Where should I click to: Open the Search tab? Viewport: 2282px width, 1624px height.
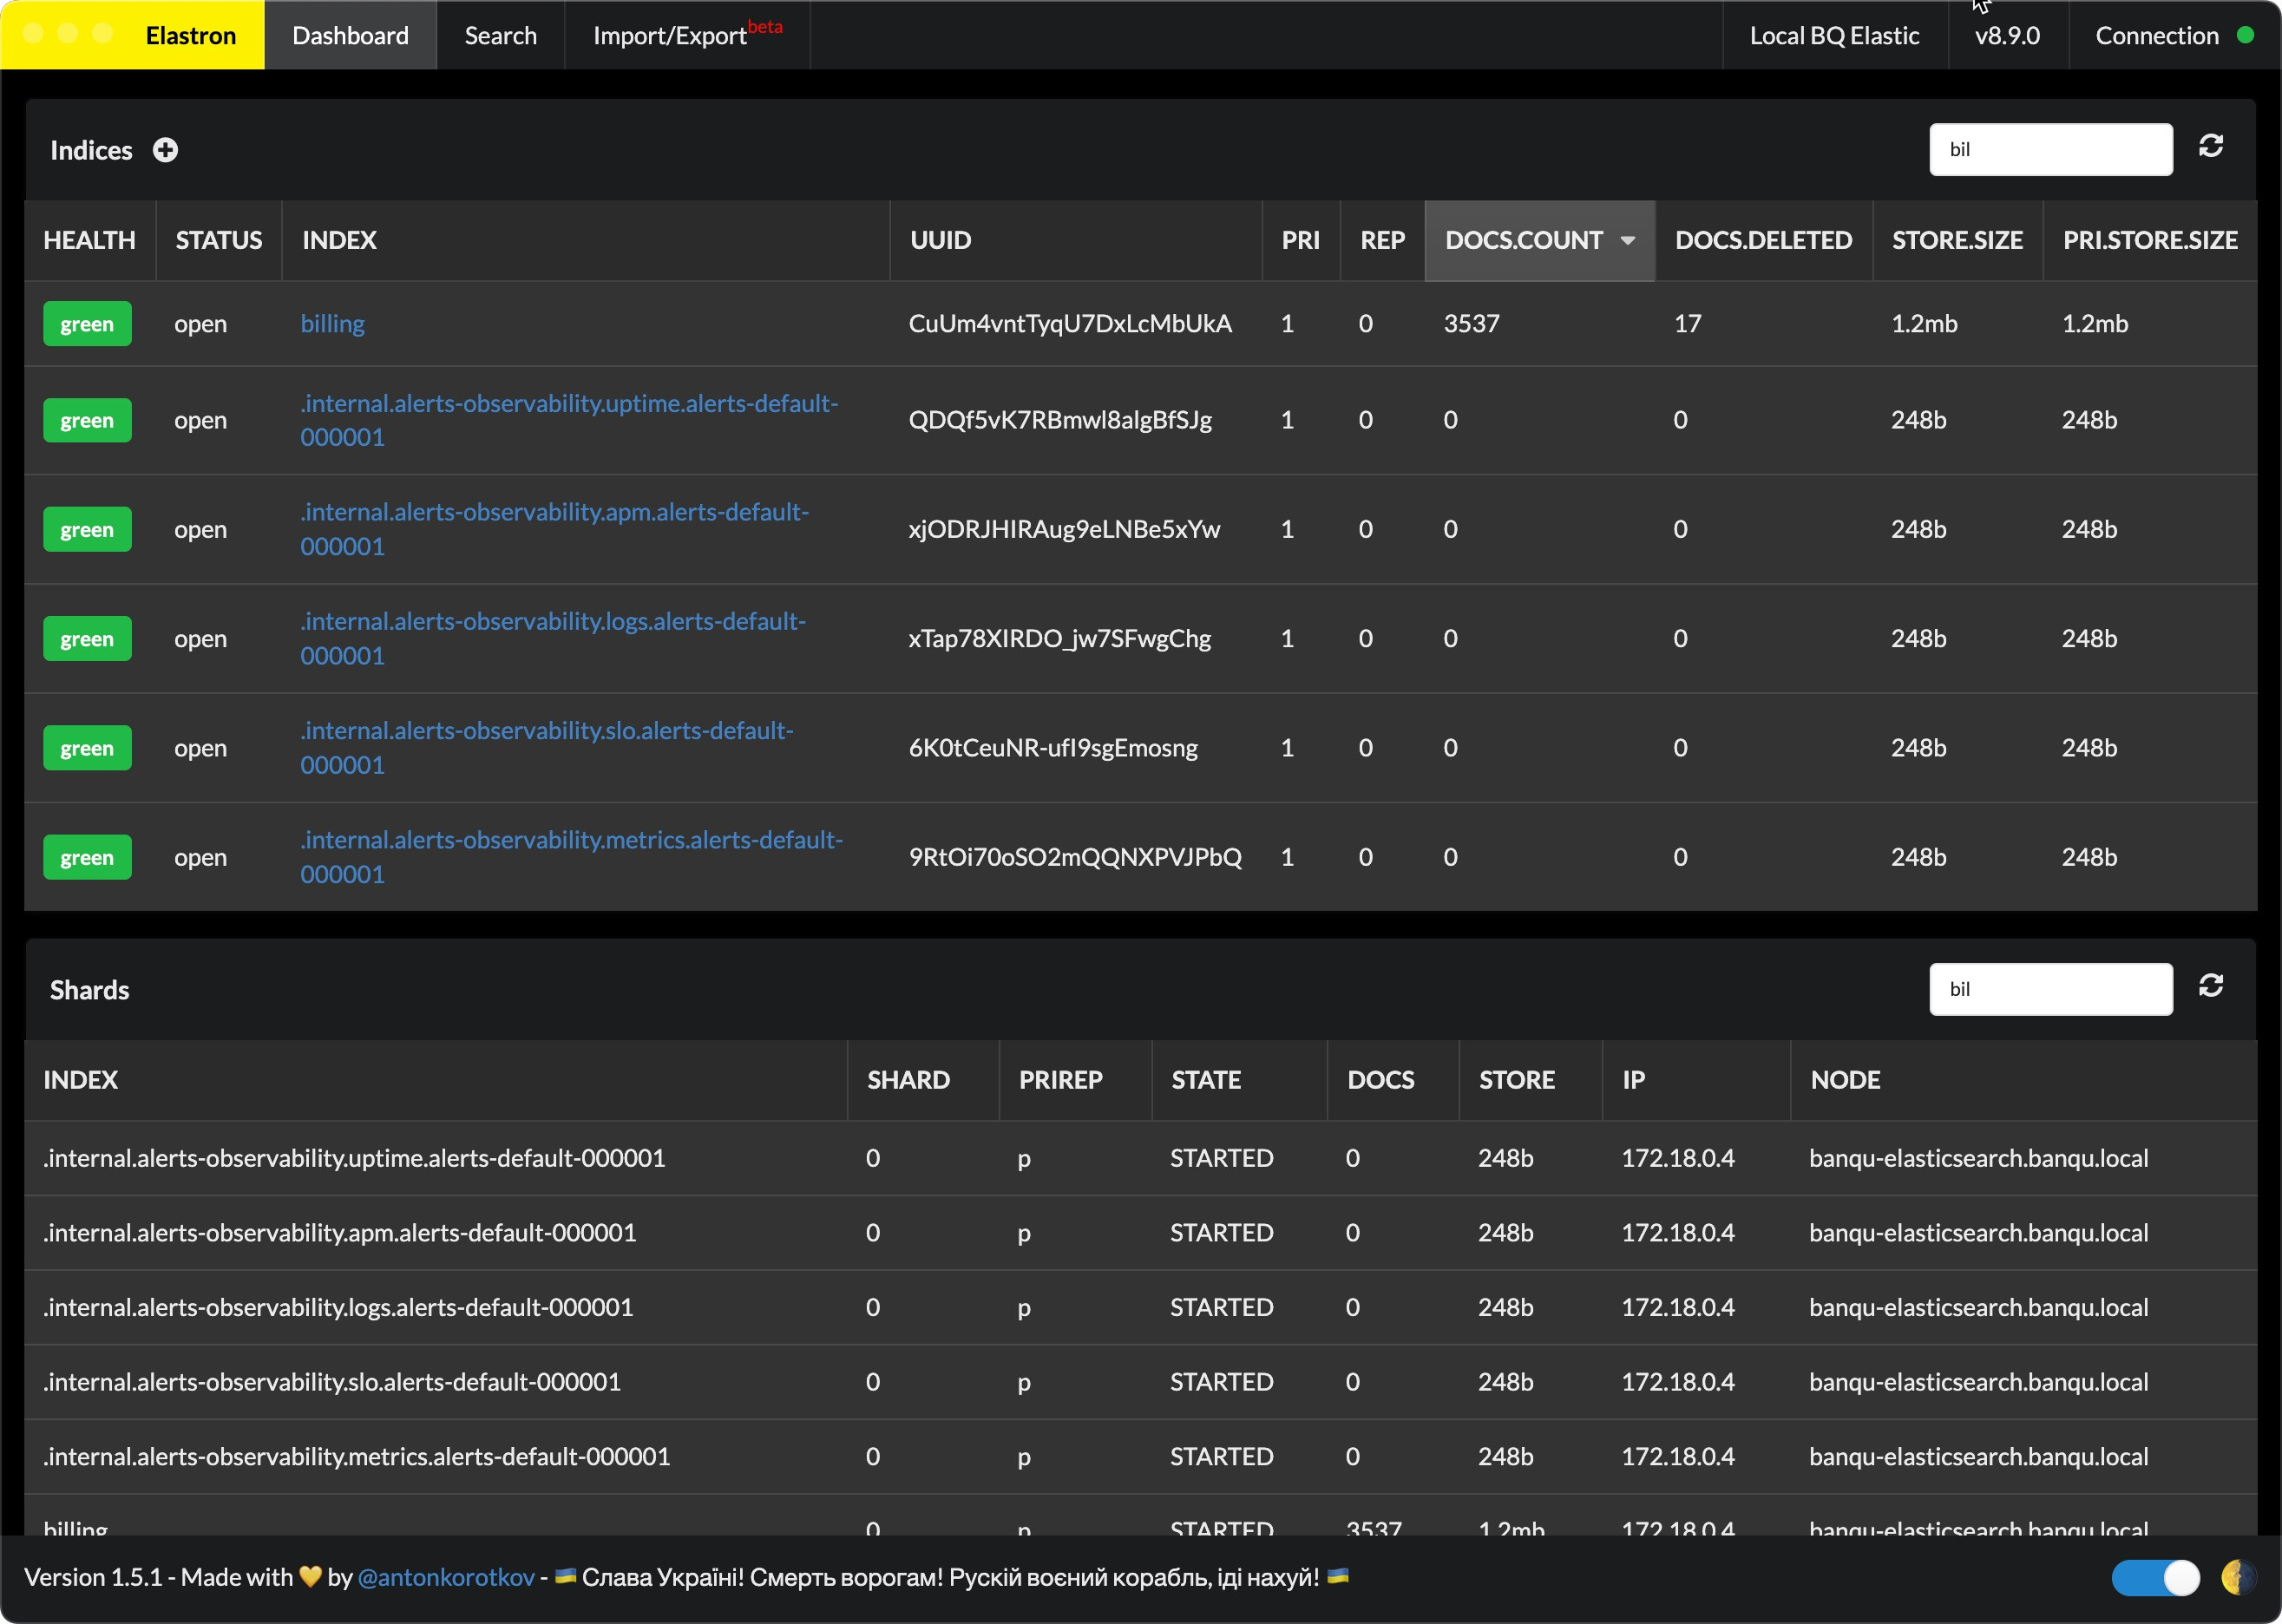(500, 36)
